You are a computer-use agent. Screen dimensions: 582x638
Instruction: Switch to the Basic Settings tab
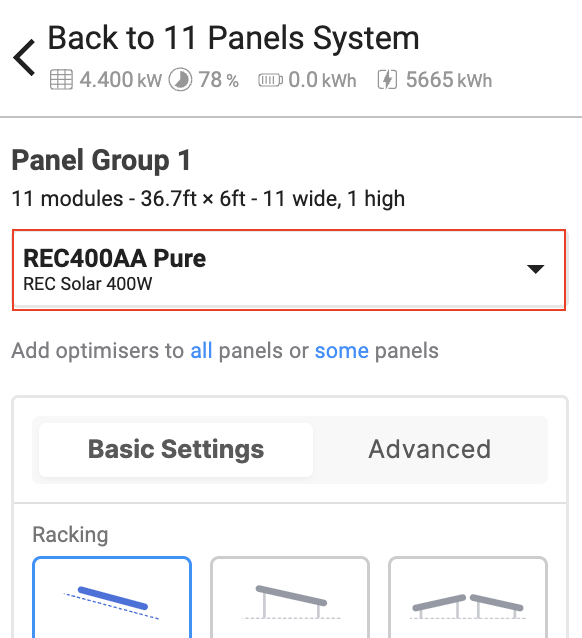point(176,450)
